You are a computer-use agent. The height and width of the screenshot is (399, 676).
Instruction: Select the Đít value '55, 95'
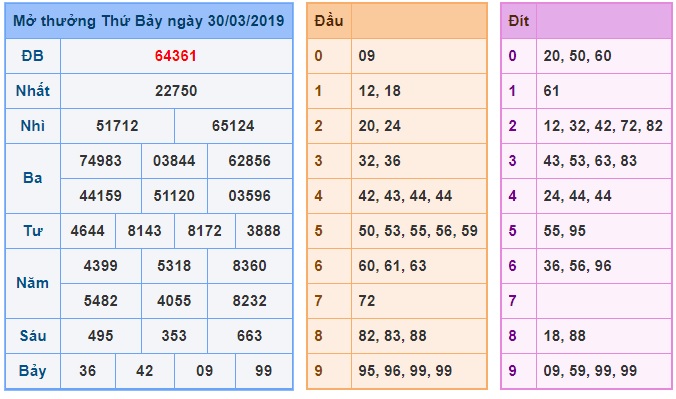pyautogui.click(x=565, y=230)
